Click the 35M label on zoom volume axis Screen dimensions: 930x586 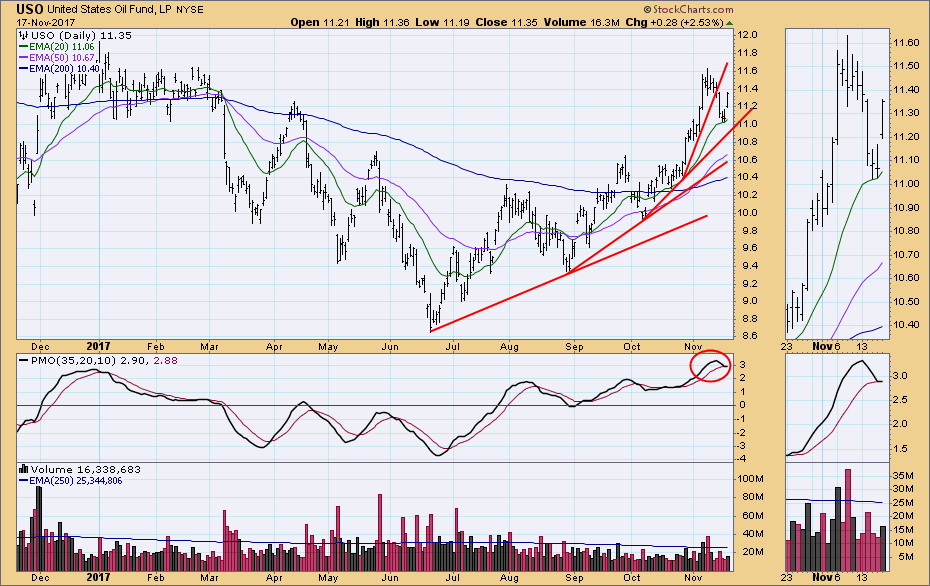pos(905,475)
